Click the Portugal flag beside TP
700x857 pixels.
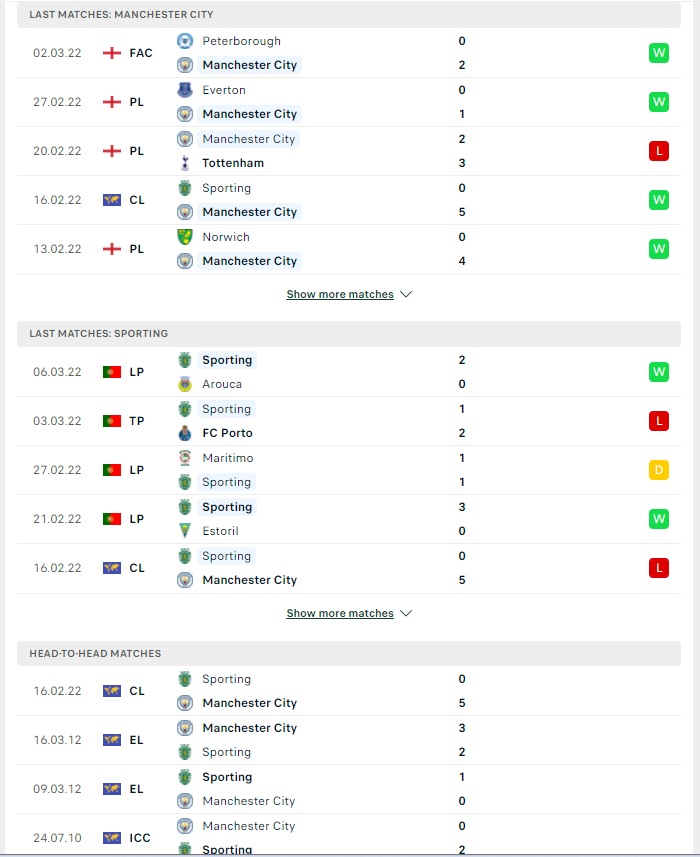[111, 421]
